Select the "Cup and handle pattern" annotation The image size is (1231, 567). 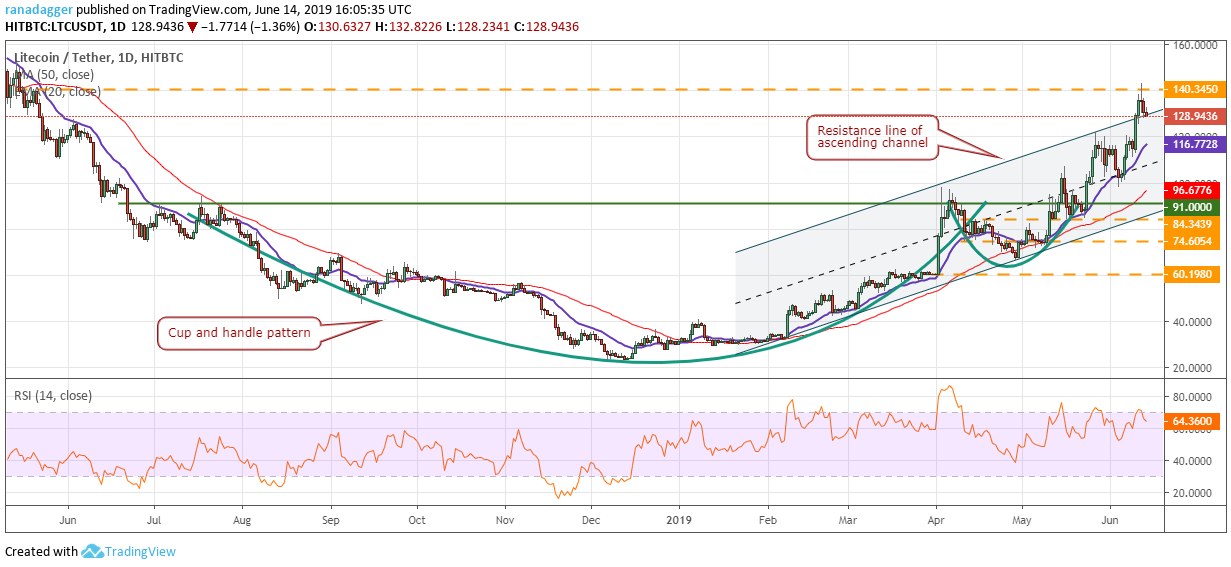click(237, 331)
